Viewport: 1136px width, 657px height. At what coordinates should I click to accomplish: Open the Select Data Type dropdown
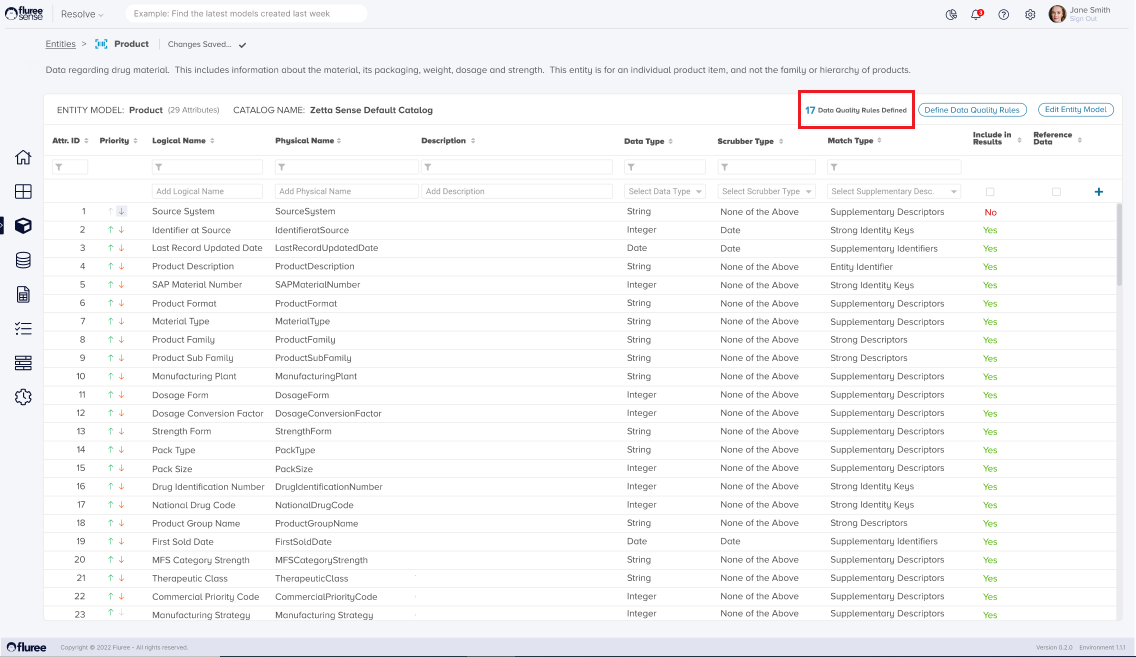point(664,191)
